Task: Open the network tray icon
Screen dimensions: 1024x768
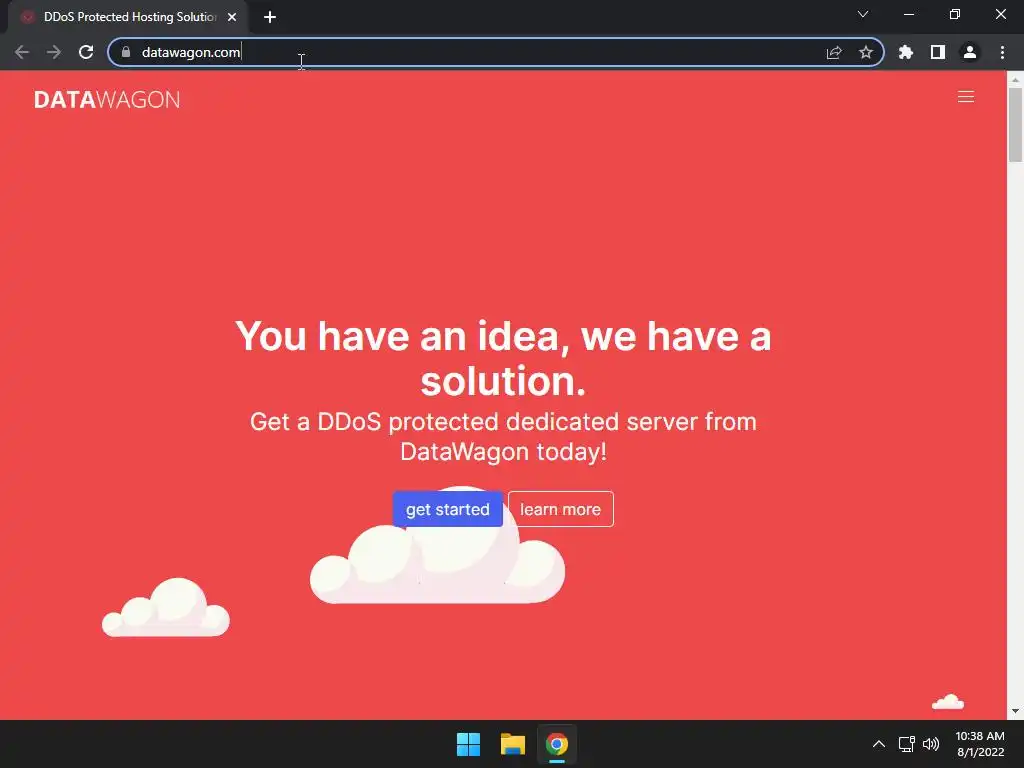Action: pyautogui.click(x=906, y=744)
